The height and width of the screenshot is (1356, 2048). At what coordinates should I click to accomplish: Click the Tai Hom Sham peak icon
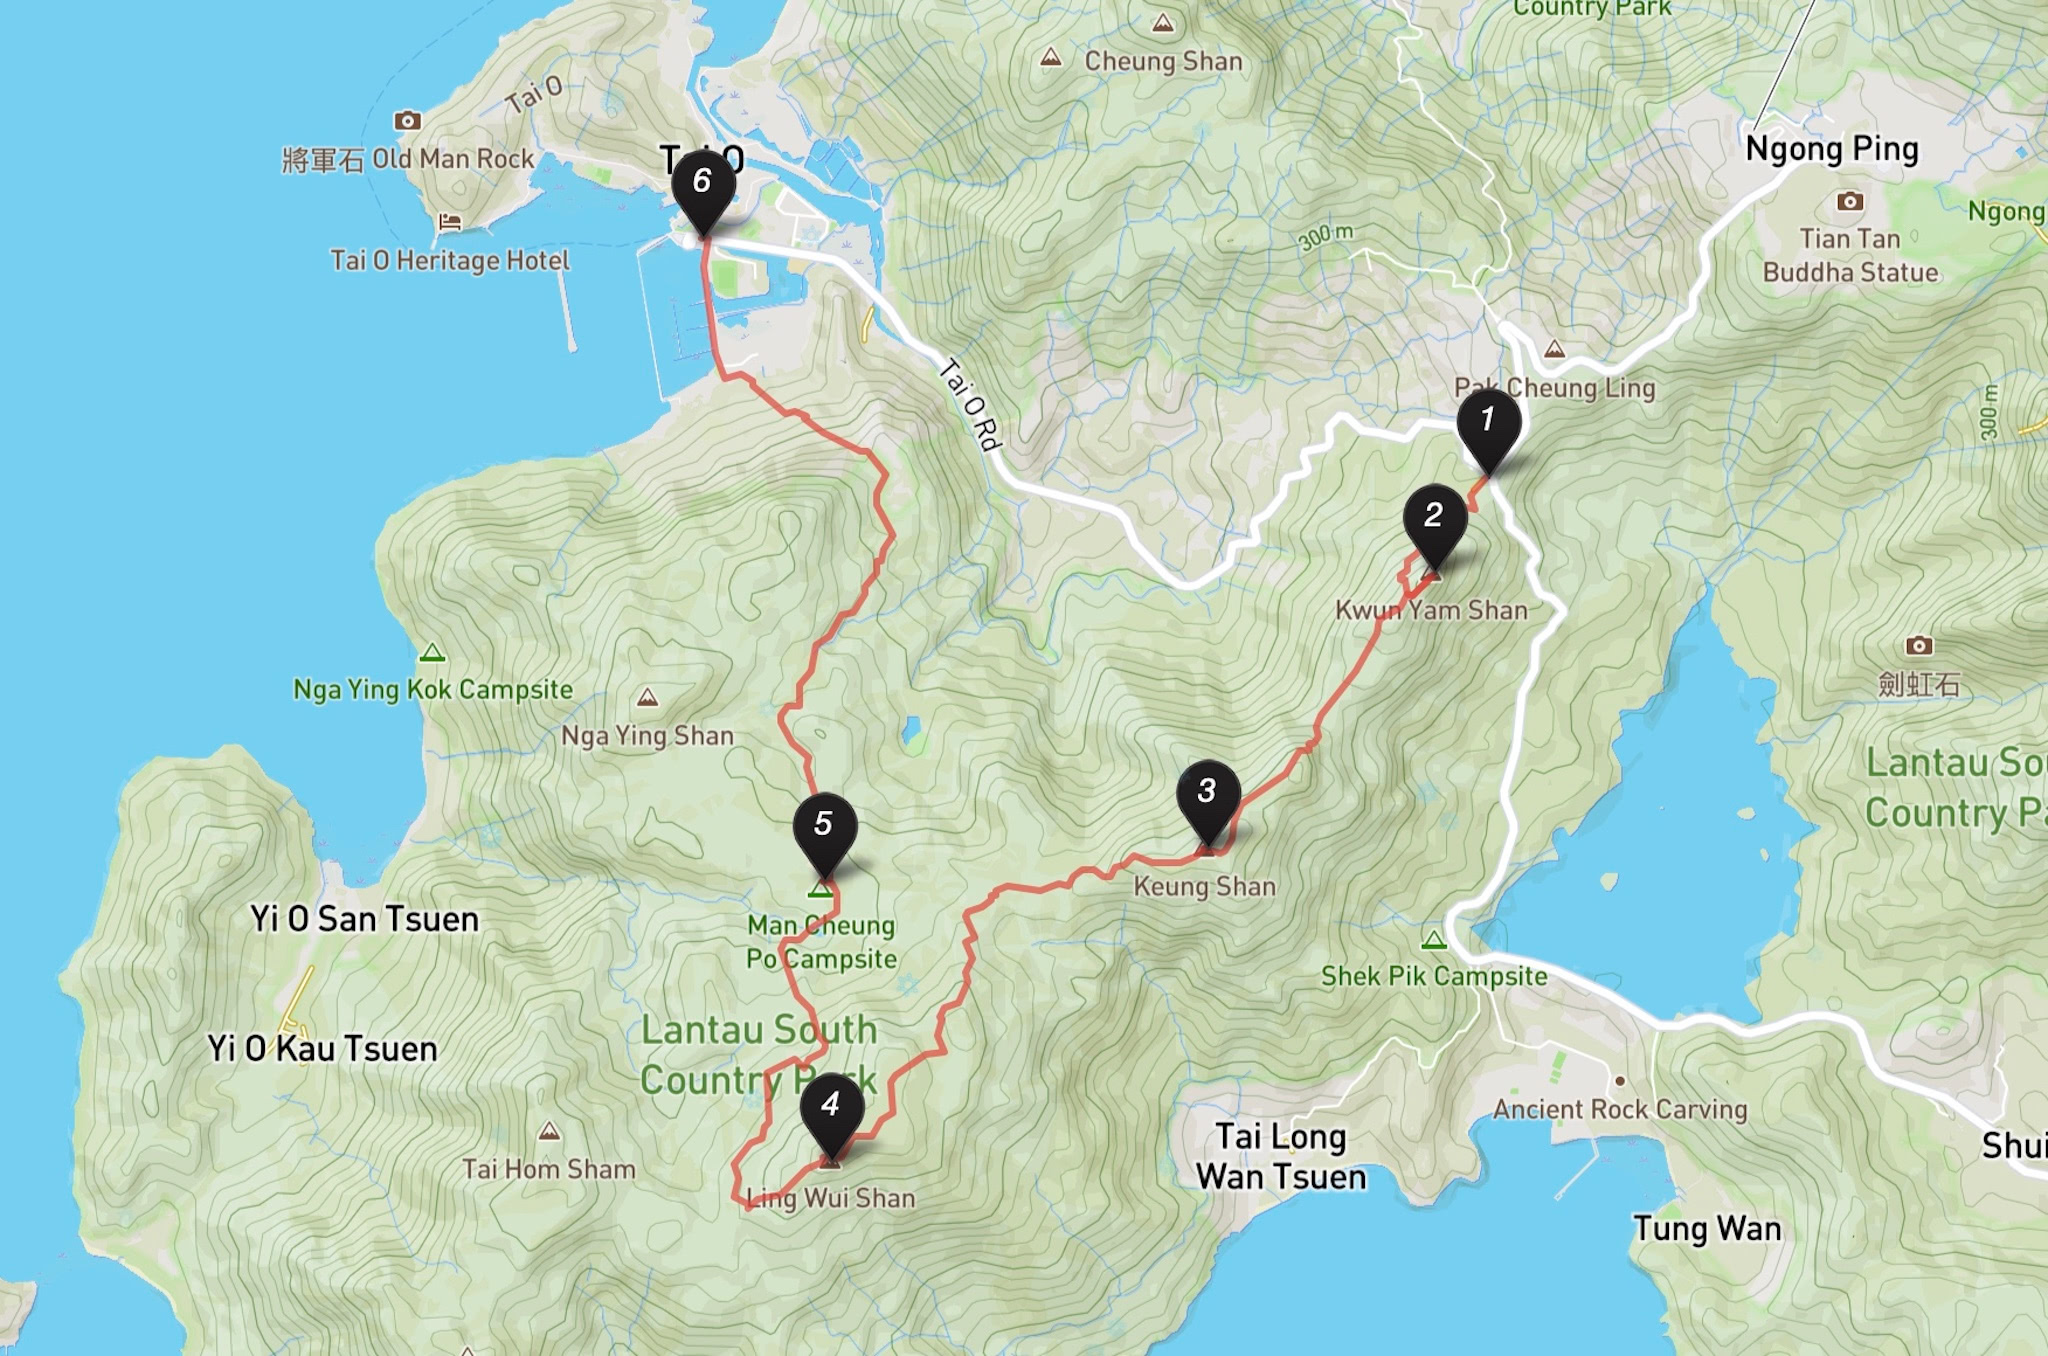pyautogui.click(x=549, y=1131)
